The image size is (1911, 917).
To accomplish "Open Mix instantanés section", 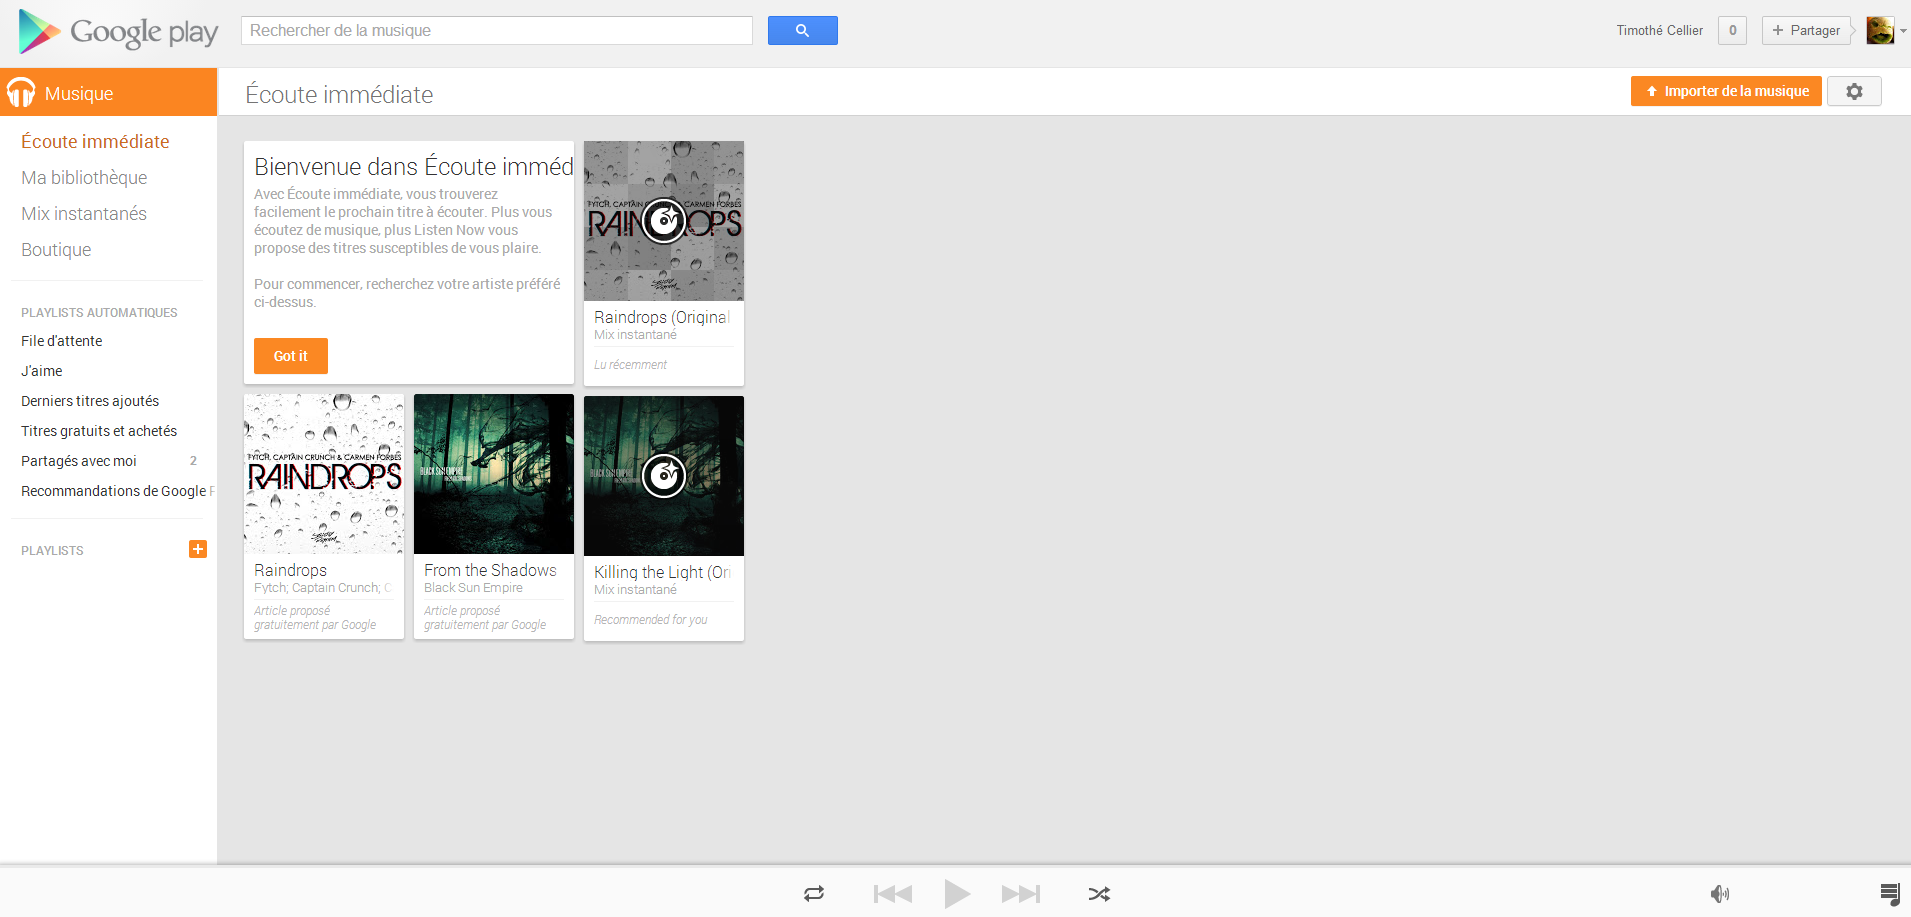I will (x=84, y=214).
